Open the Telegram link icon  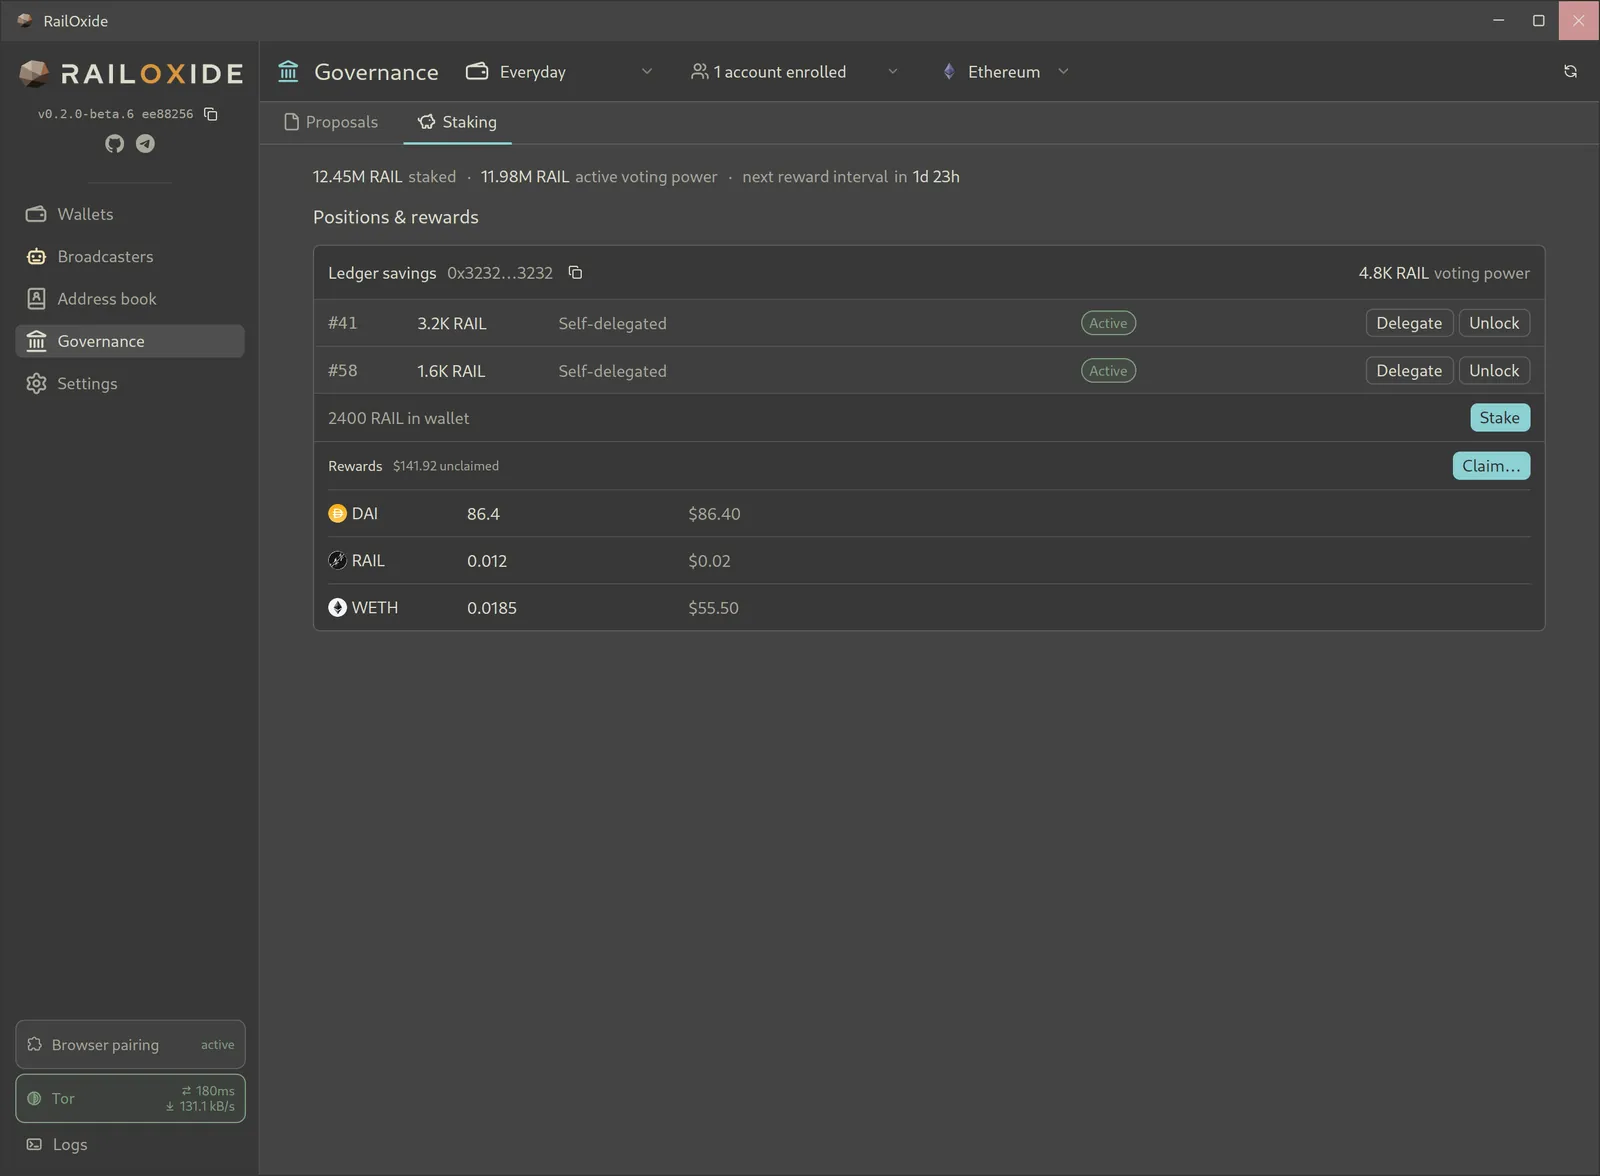coord(145,144)
